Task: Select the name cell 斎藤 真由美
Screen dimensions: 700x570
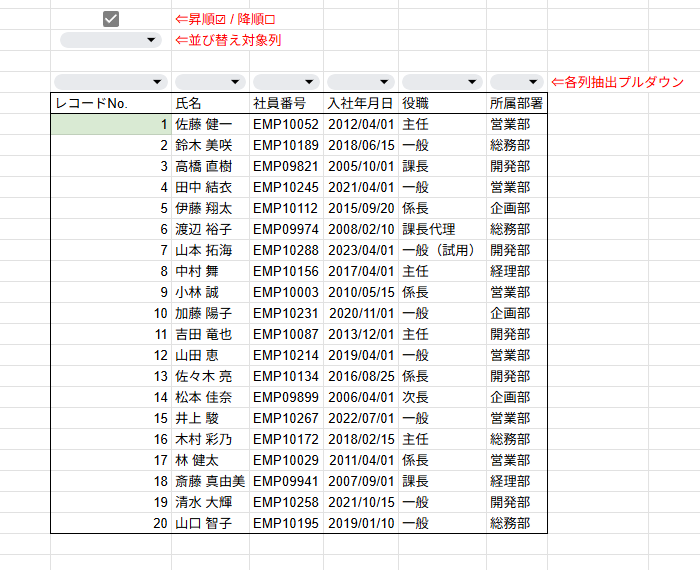Action: point(210,481)
